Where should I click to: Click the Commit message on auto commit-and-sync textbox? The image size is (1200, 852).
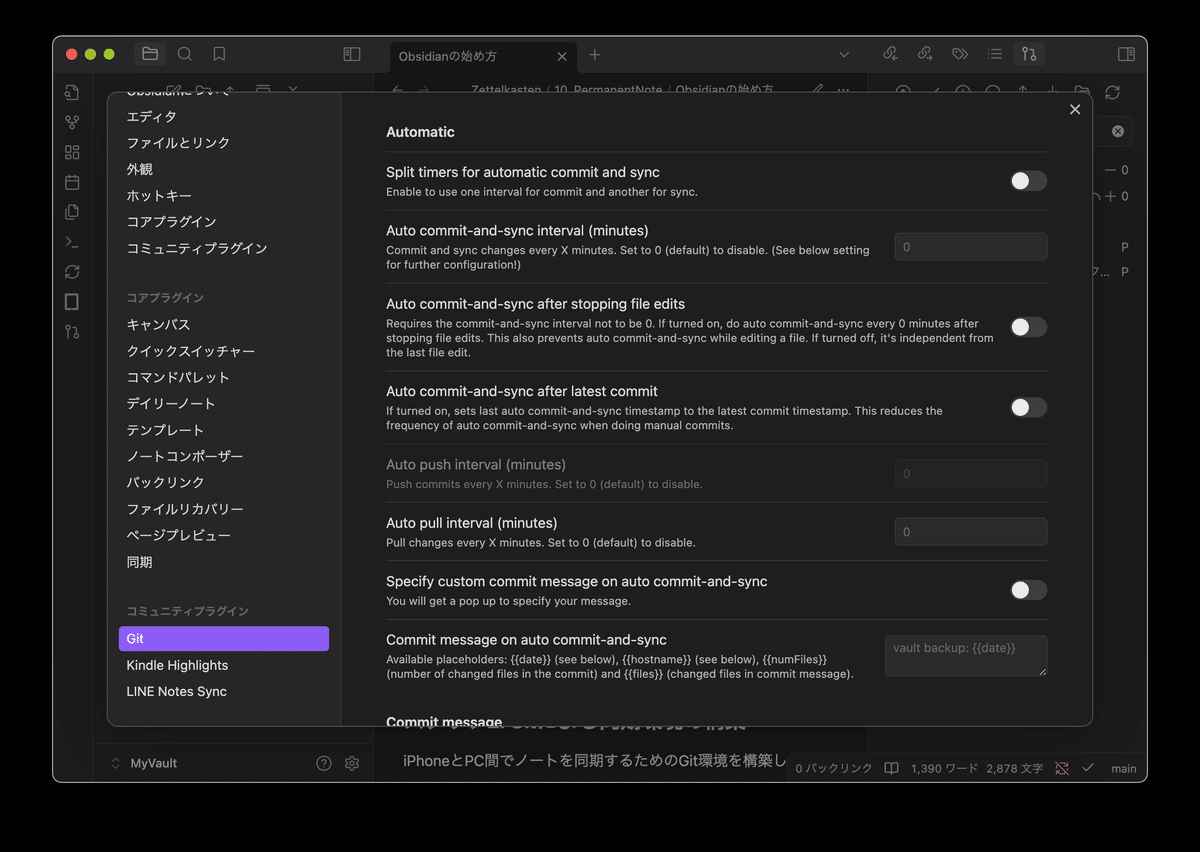point(966,656)
